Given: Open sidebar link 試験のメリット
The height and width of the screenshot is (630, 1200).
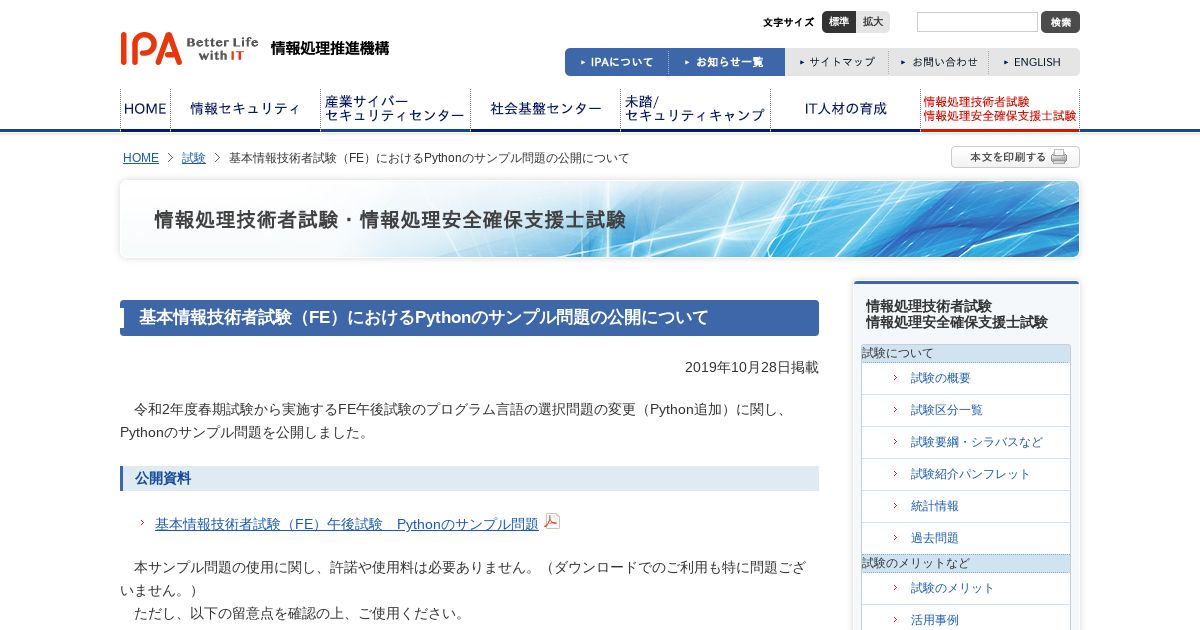Looking at the screenshot, I should (x=953, y=588).
